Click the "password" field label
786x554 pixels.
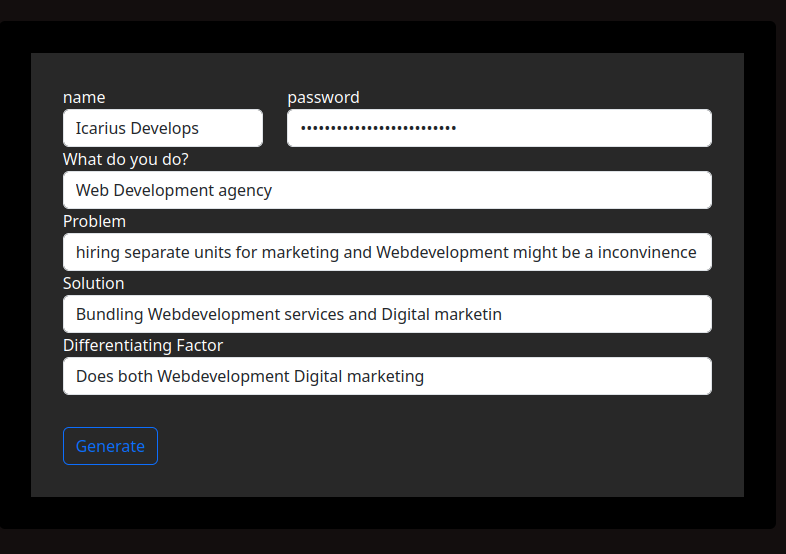click(323, 97)
